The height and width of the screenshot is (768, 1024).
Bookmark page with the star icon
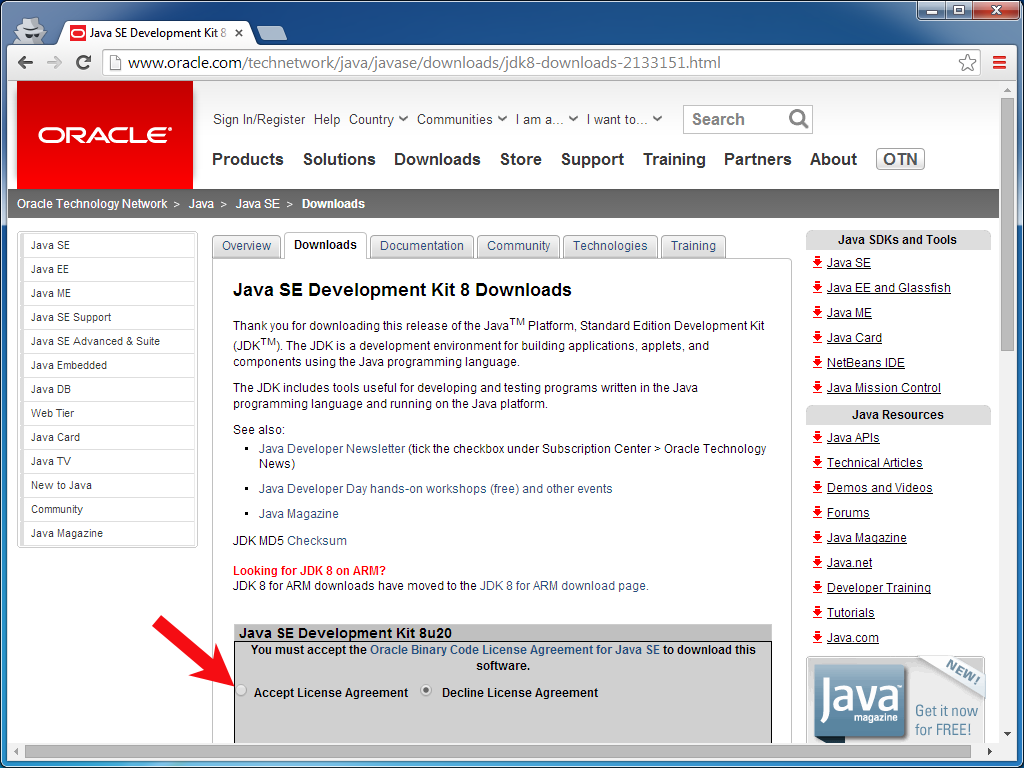coord(967,63)
